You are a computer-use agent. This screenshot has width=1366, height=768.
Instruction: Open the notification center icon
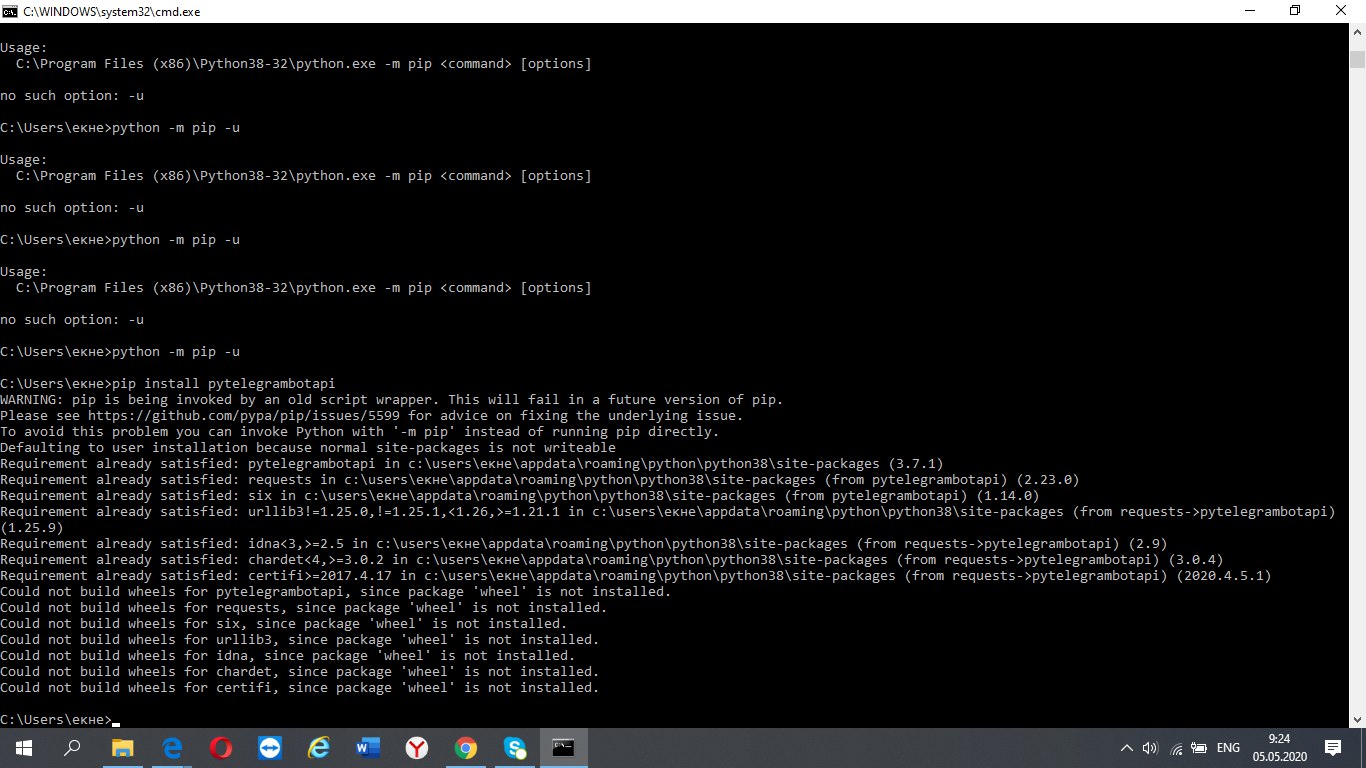tap(1333, 748)
